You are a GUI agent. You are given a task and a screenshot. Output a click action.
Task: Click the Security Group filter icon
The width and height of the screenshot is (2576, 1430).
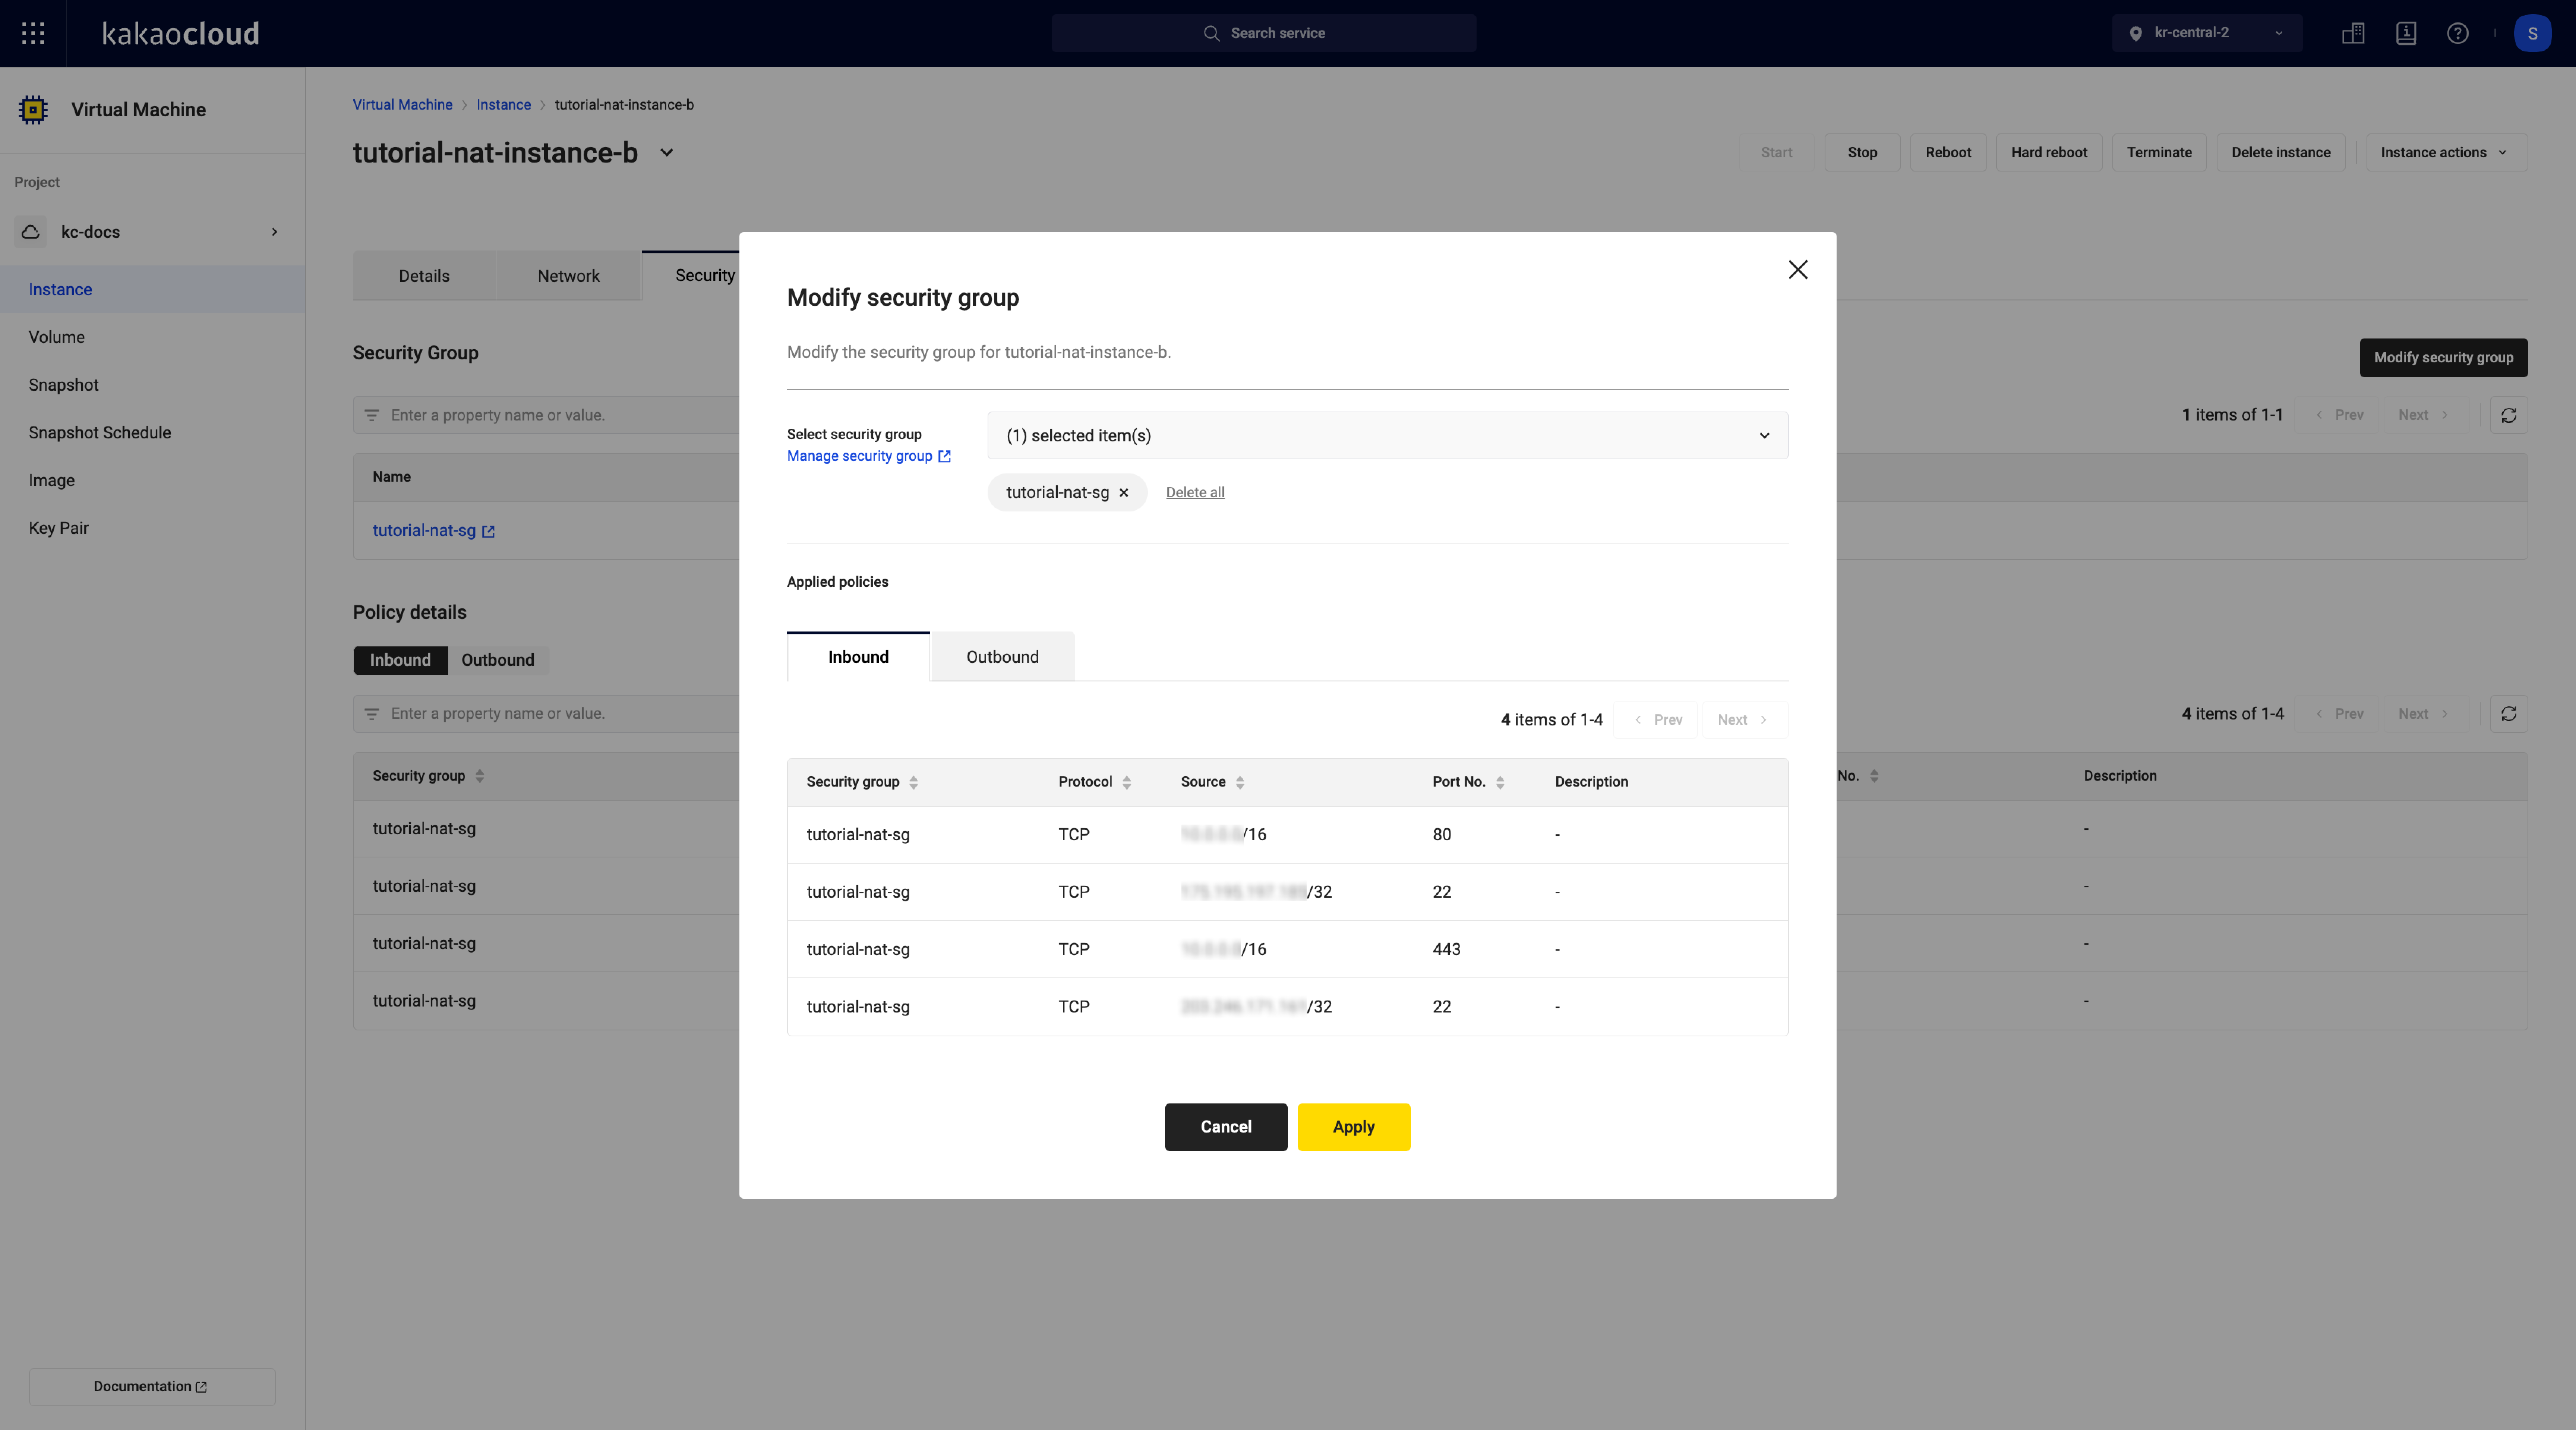pyautogui.click(x=372, y=415)
